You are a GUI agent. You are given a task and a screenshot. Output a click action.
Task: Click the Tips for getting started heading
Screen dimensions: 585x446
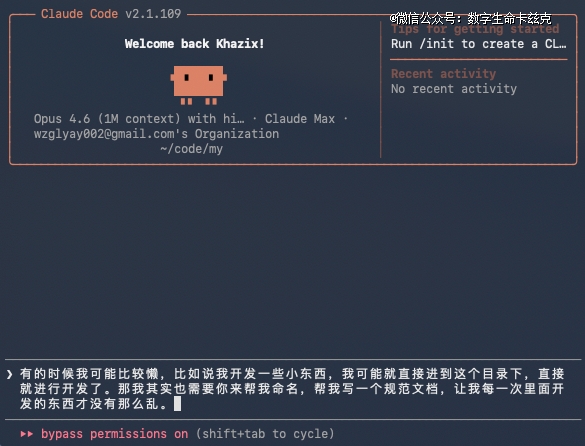point(475,29)
